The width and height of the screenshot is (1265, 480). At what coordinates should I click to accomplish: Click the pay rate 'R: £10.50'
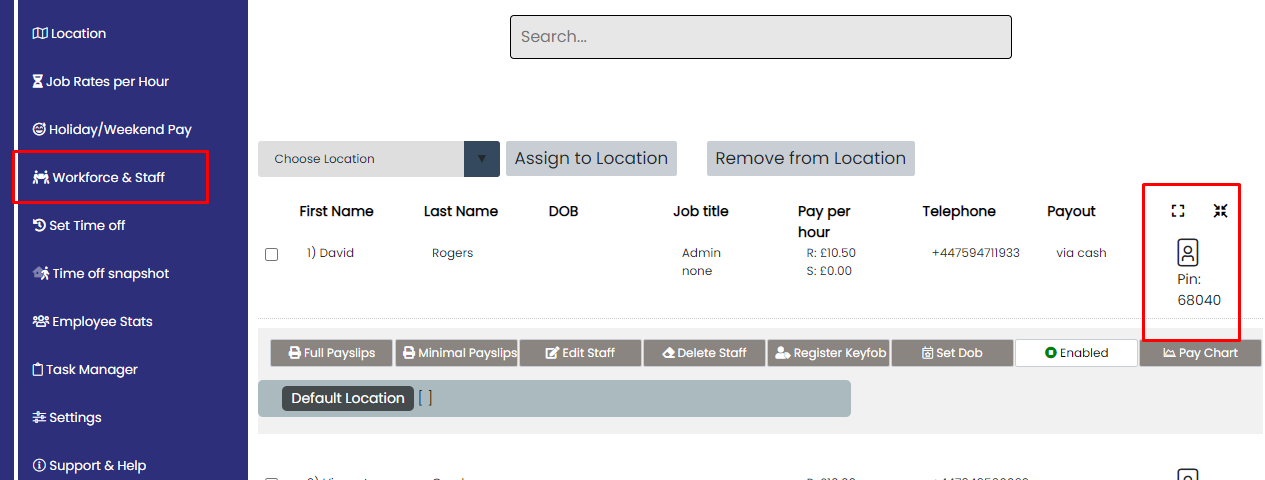831,253
